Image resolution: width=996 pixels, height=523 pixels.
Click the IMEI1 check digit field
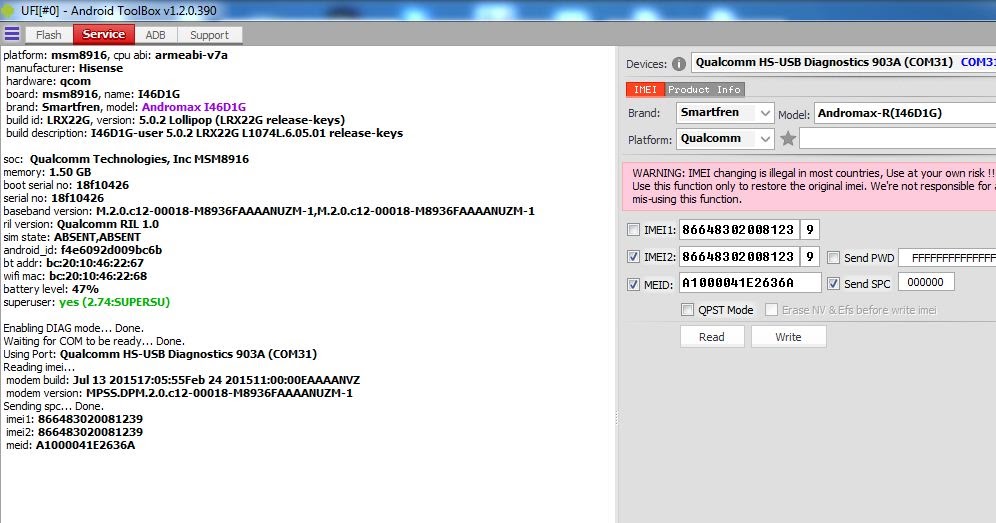tap(810, 229)
